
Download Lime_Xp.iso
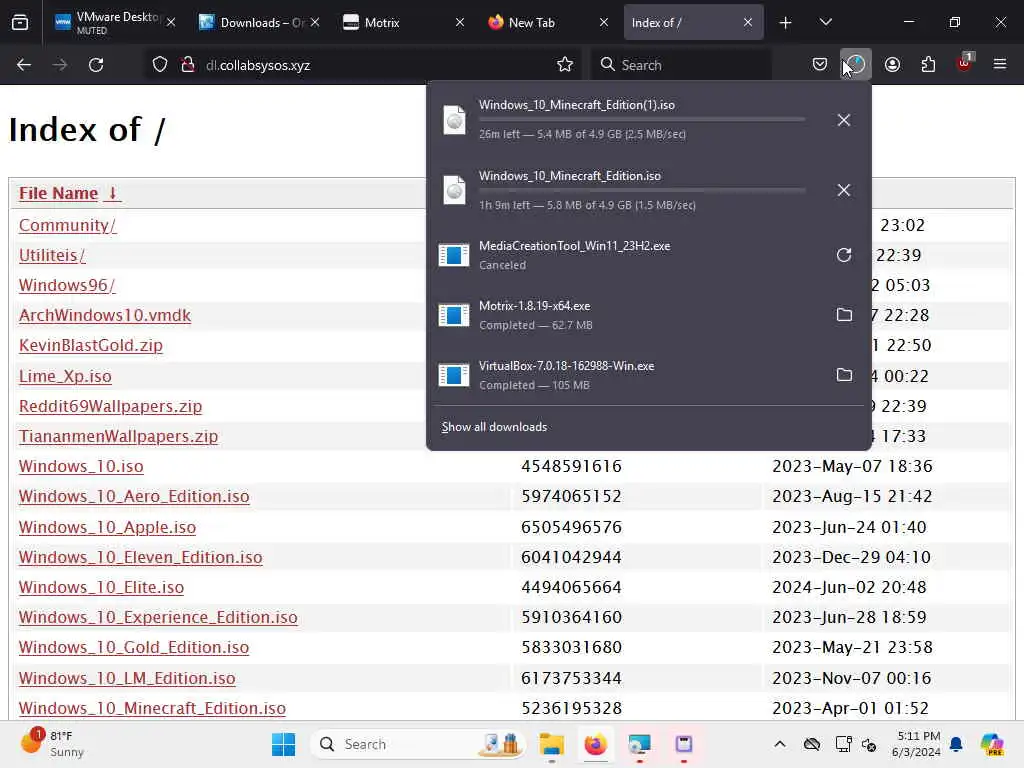tap(65, 376)
